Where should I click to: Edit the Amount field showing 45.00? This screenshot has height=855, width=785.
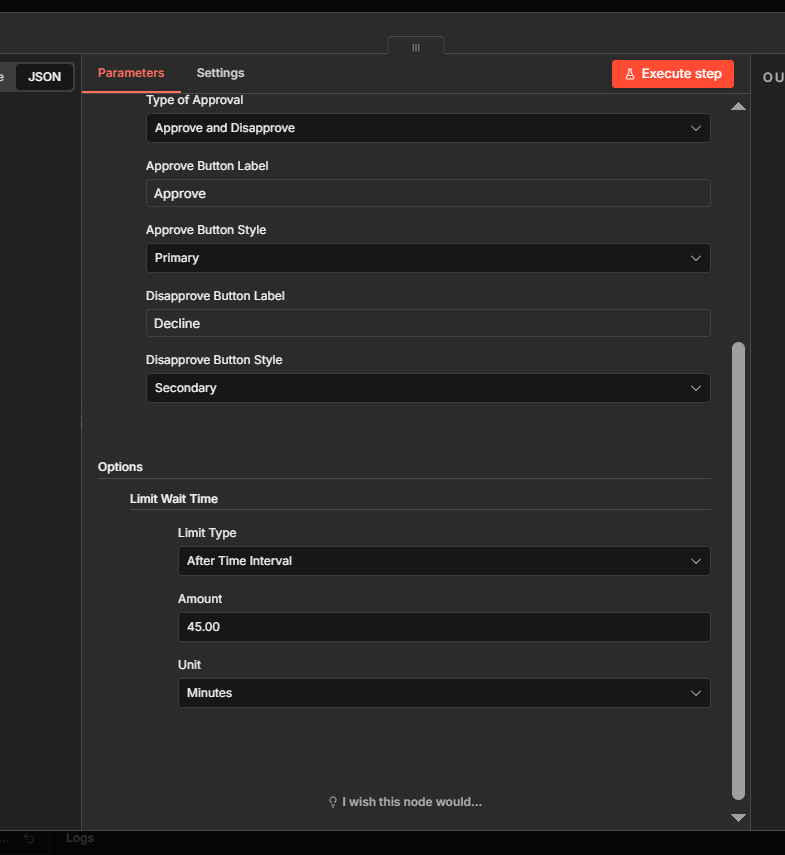point(444,627)
